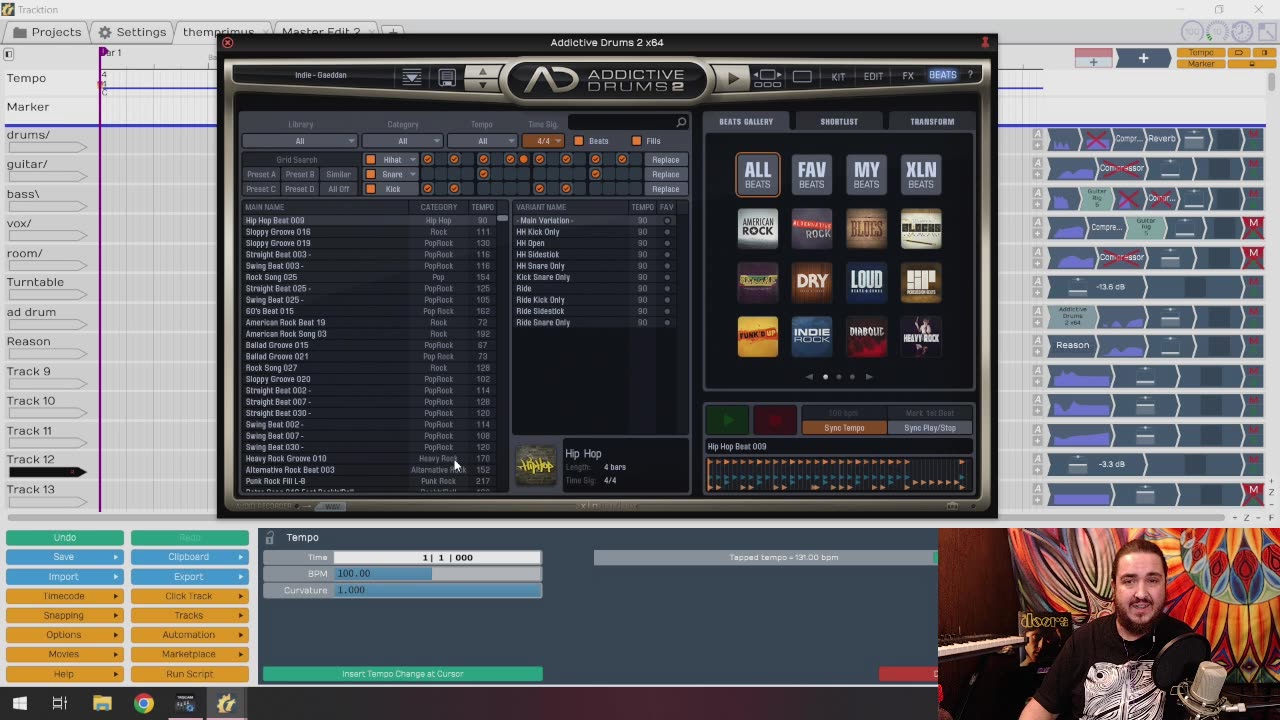This screenshot has height=720, width=1280.
Task: Switch to the Shortlist tab
Action: pyautogui.click(x=839, y=122)
